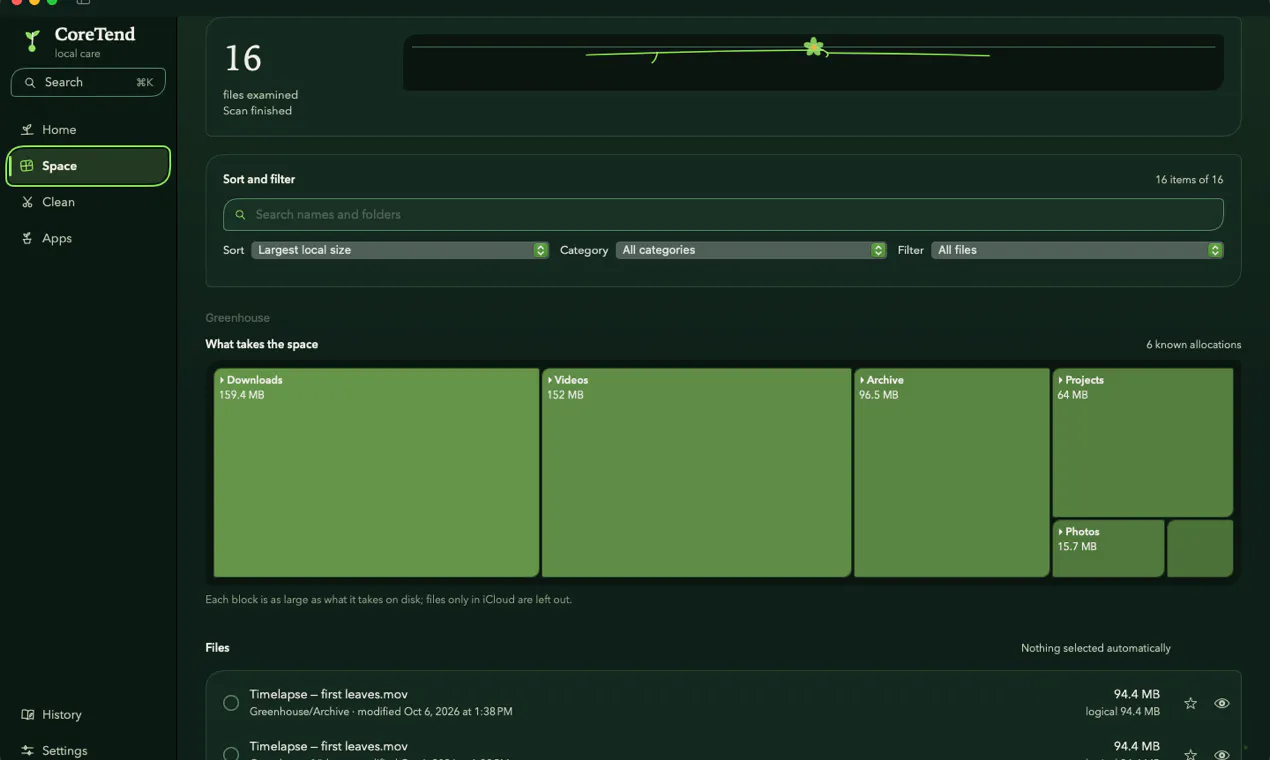
Task: Click the Settings sliders icon
Action: (27, 751)
